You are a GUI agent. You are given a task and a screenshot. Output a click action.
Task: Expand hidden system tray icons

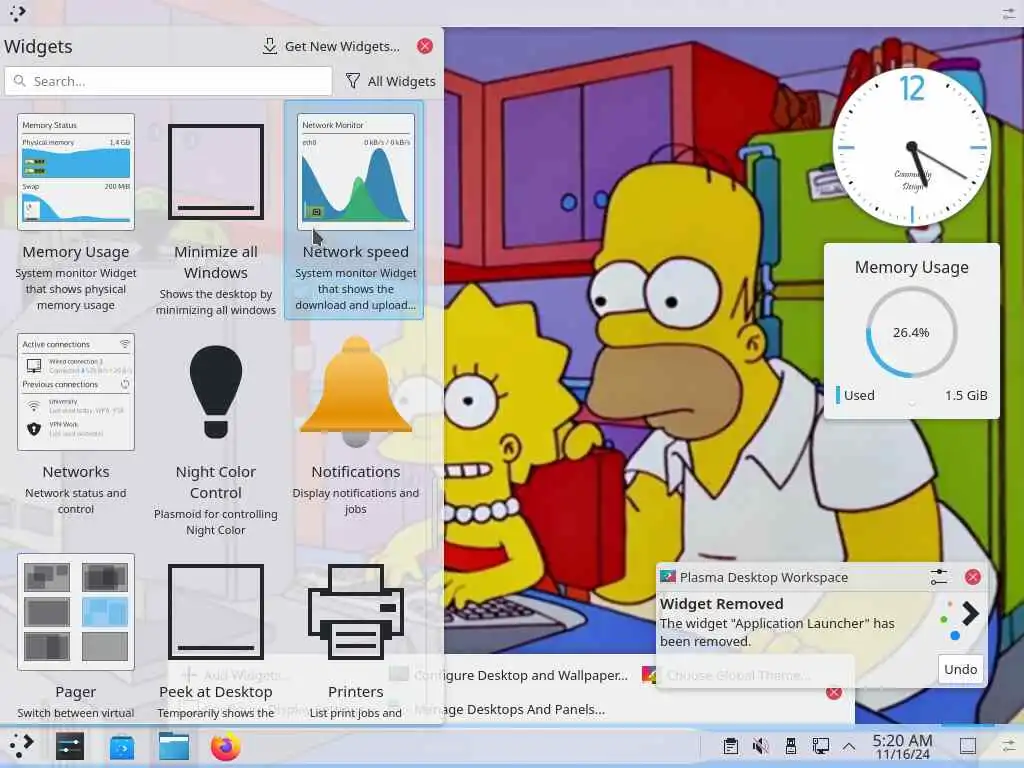point(849,746)
